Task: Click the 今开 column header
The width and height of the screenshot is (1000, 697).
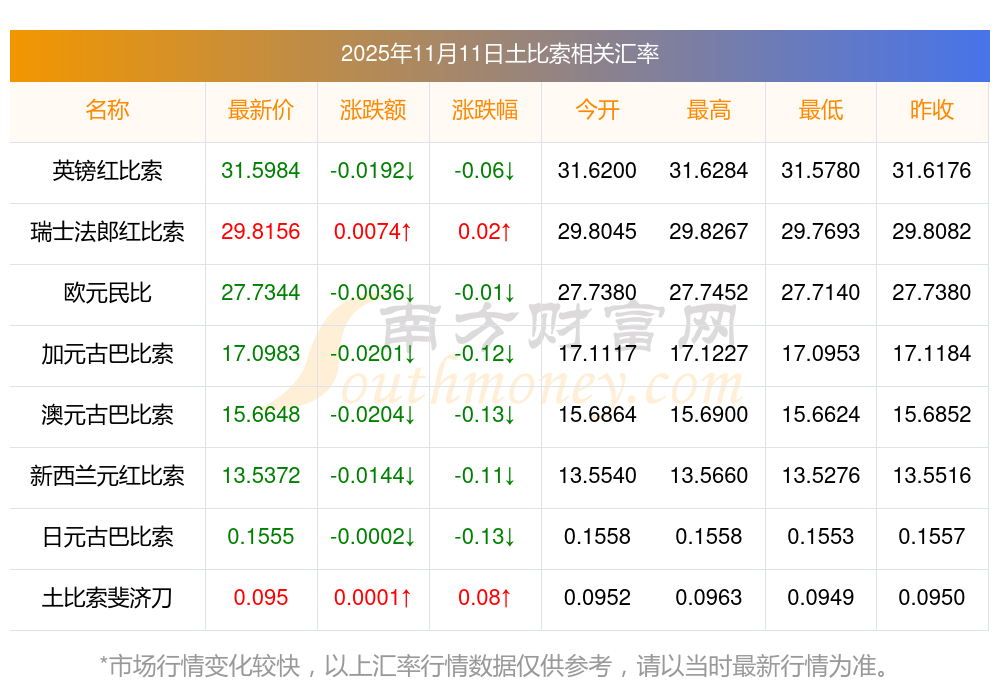Action: [x=597, y=110]
